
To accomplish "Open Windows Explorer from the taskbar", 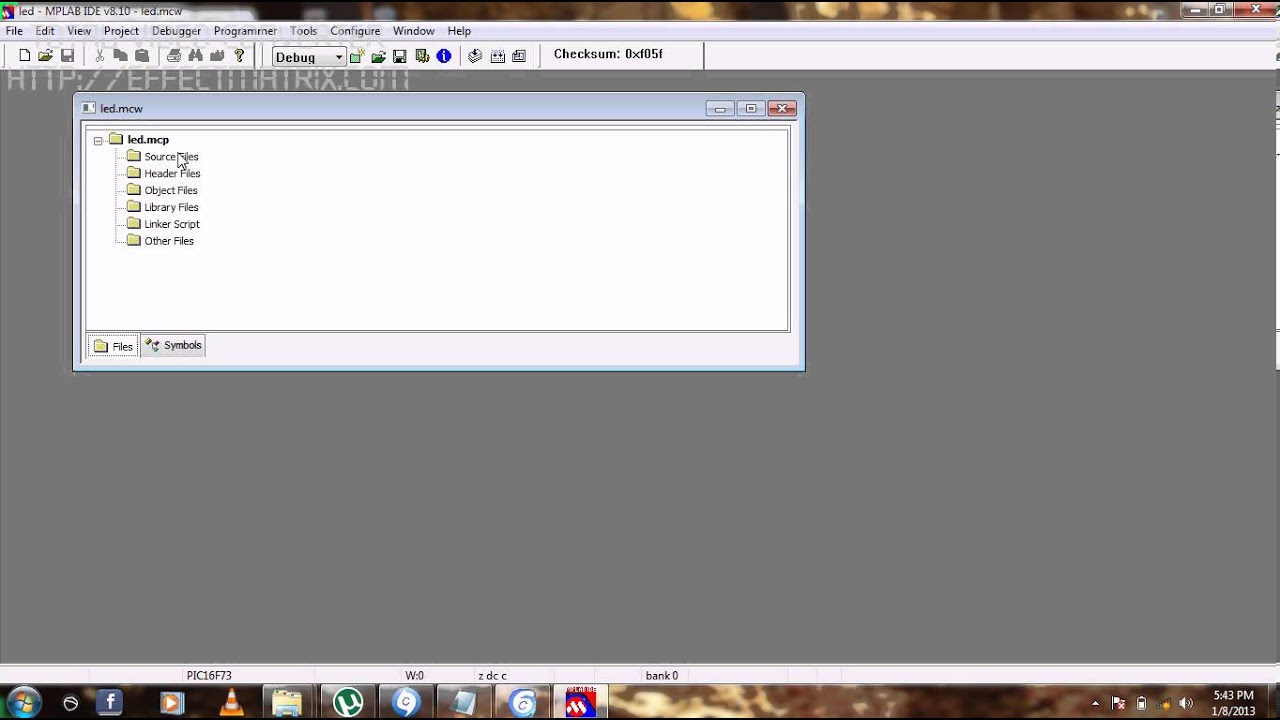I will pos(287,703).
